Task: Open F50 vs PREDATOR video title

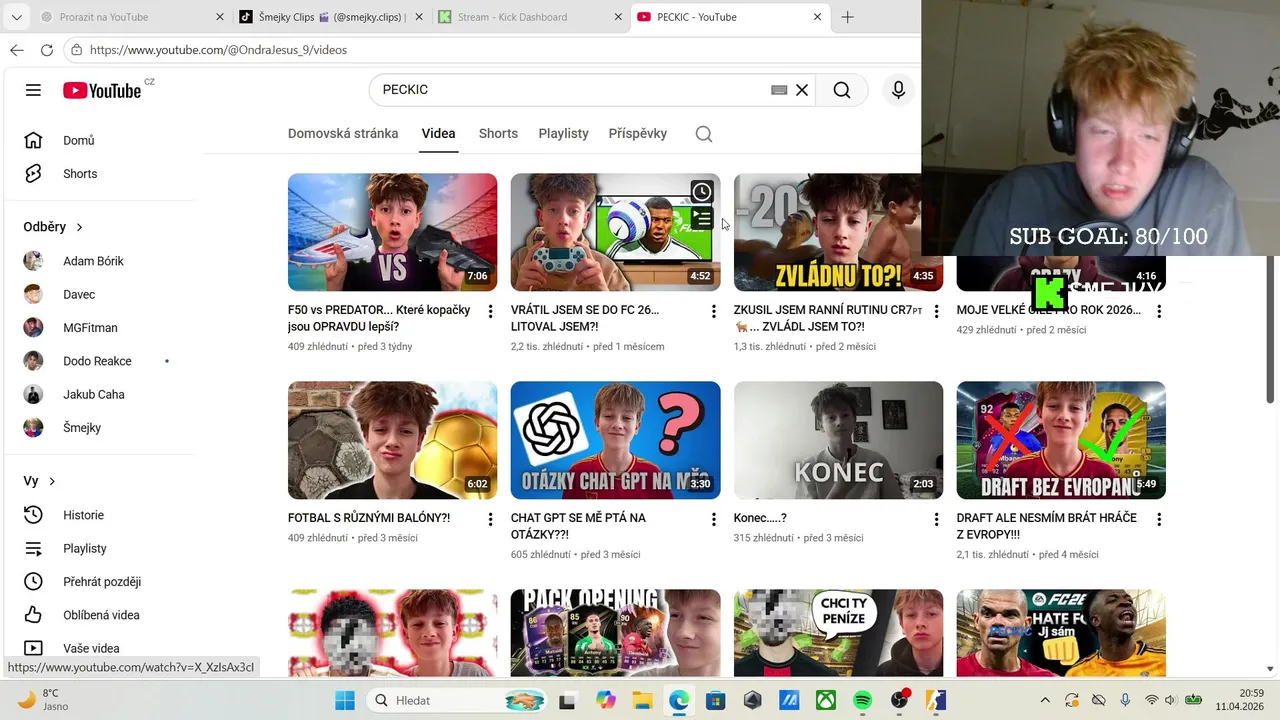Action: click(379, 318)
